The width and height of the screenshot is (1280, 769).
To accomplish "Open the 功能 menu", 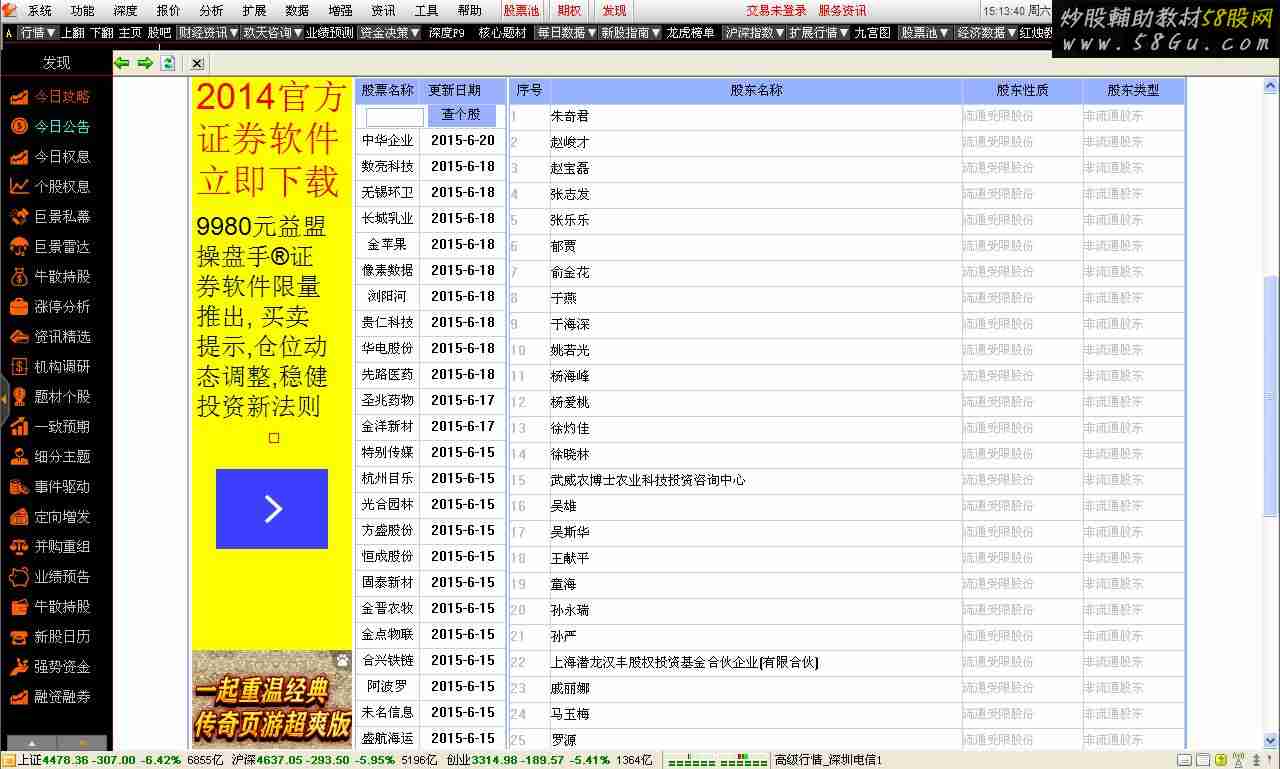I will [83, 11].
